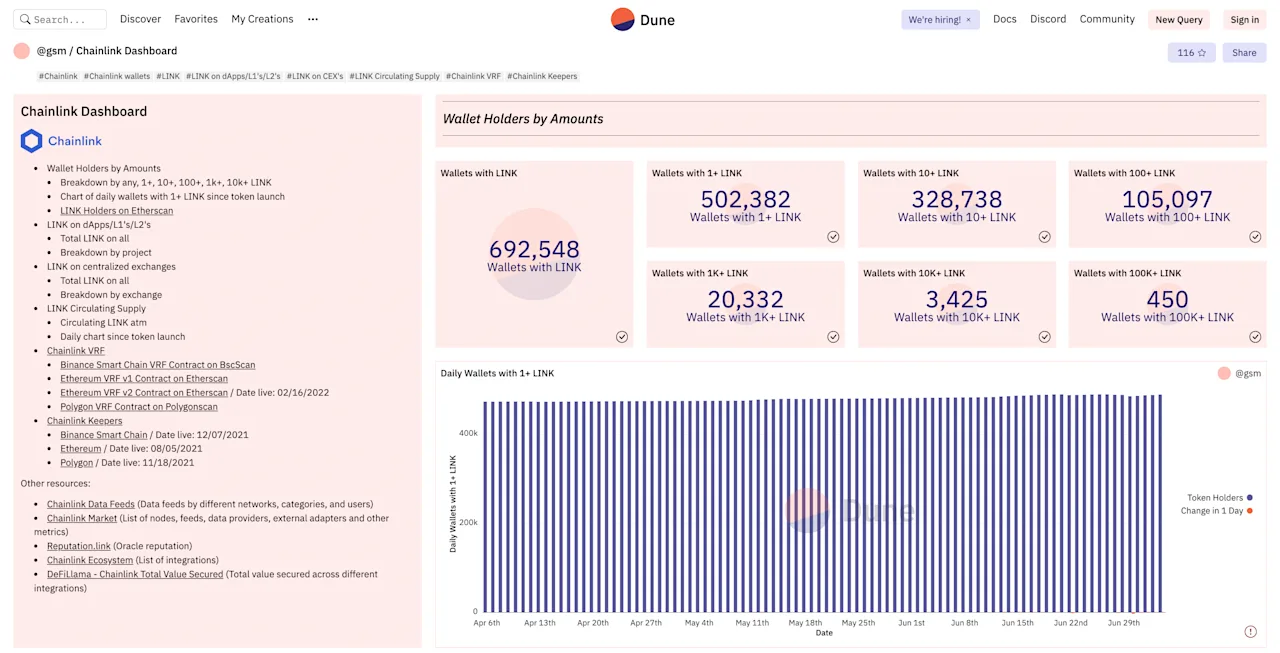This screenshot has height=653, width=1280.
Task: Open DeFiLlama Chainlink Total Value Secured link
Action: (x=135, y=575)
